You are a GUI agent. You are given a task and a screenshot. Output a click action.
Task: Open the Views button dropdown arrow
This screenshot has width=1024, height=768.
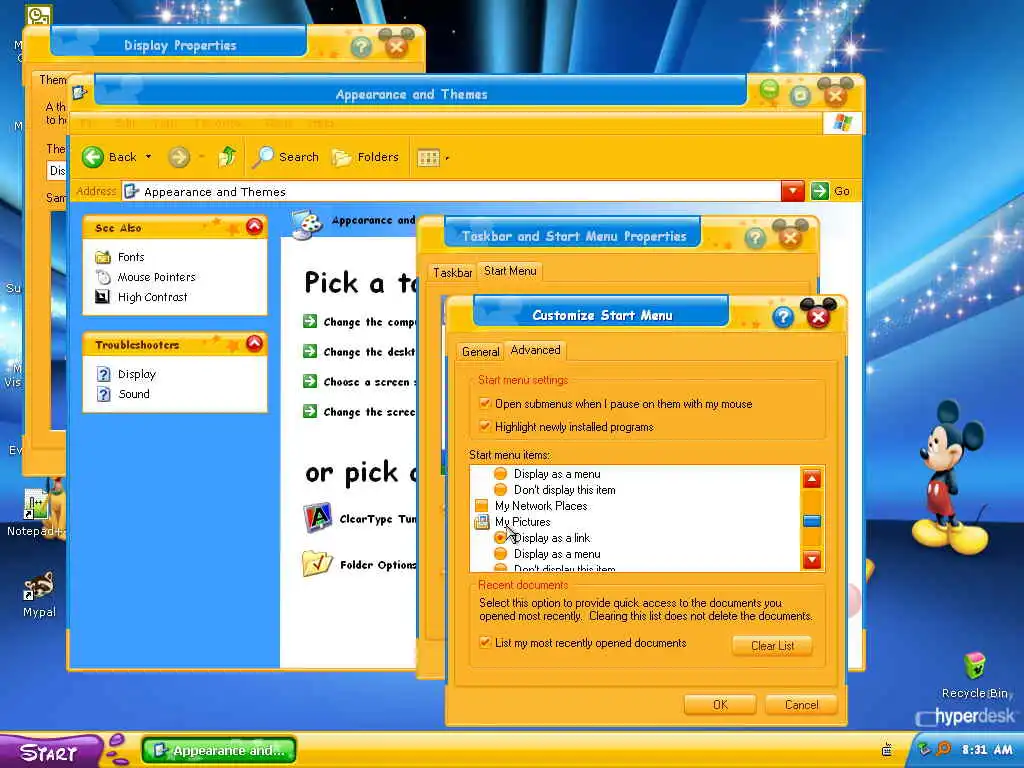tap(447, 158)
